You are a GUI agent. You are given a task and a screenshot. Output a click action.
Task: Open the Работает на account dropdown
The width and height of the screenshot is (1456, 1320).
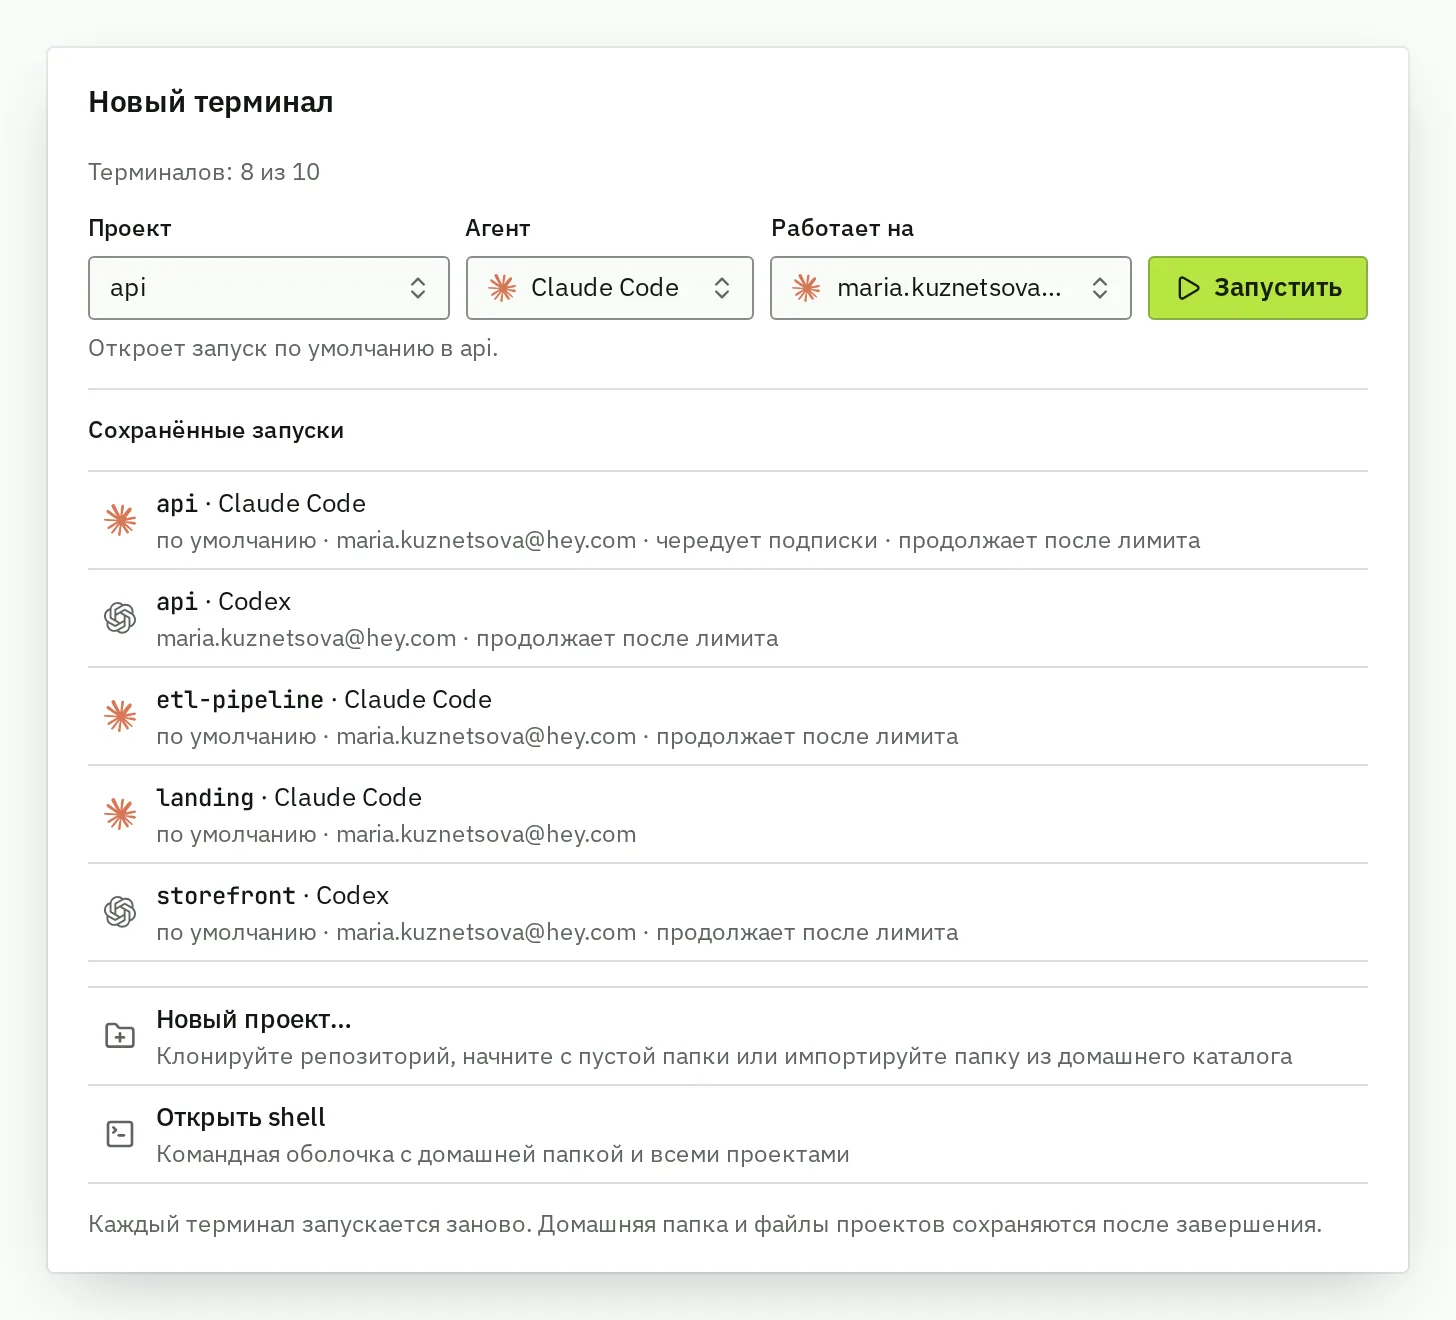point(950,288)
